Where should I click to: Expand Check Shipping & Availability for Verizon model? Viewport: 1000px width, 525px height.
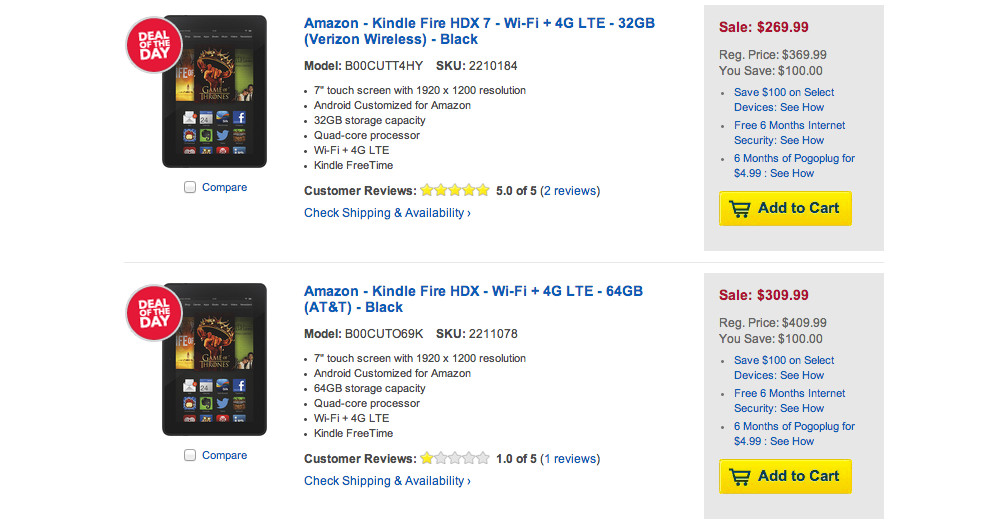tap(387, 213)
